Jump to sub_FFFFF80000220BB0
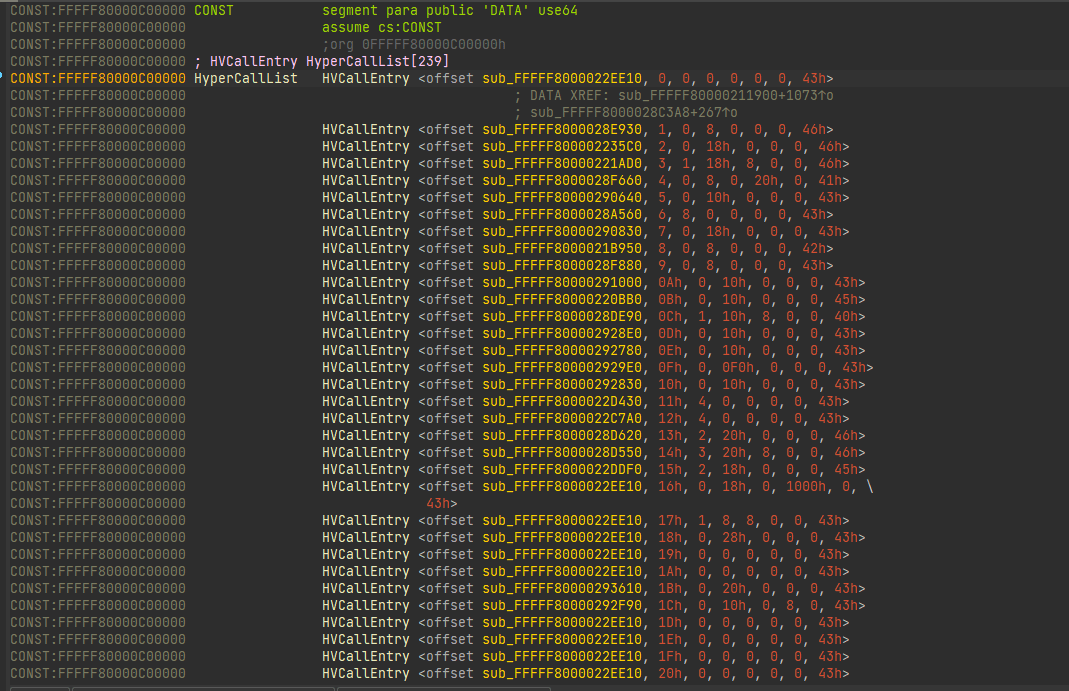This screenshot has height=691, width=1069. (562, 299)
